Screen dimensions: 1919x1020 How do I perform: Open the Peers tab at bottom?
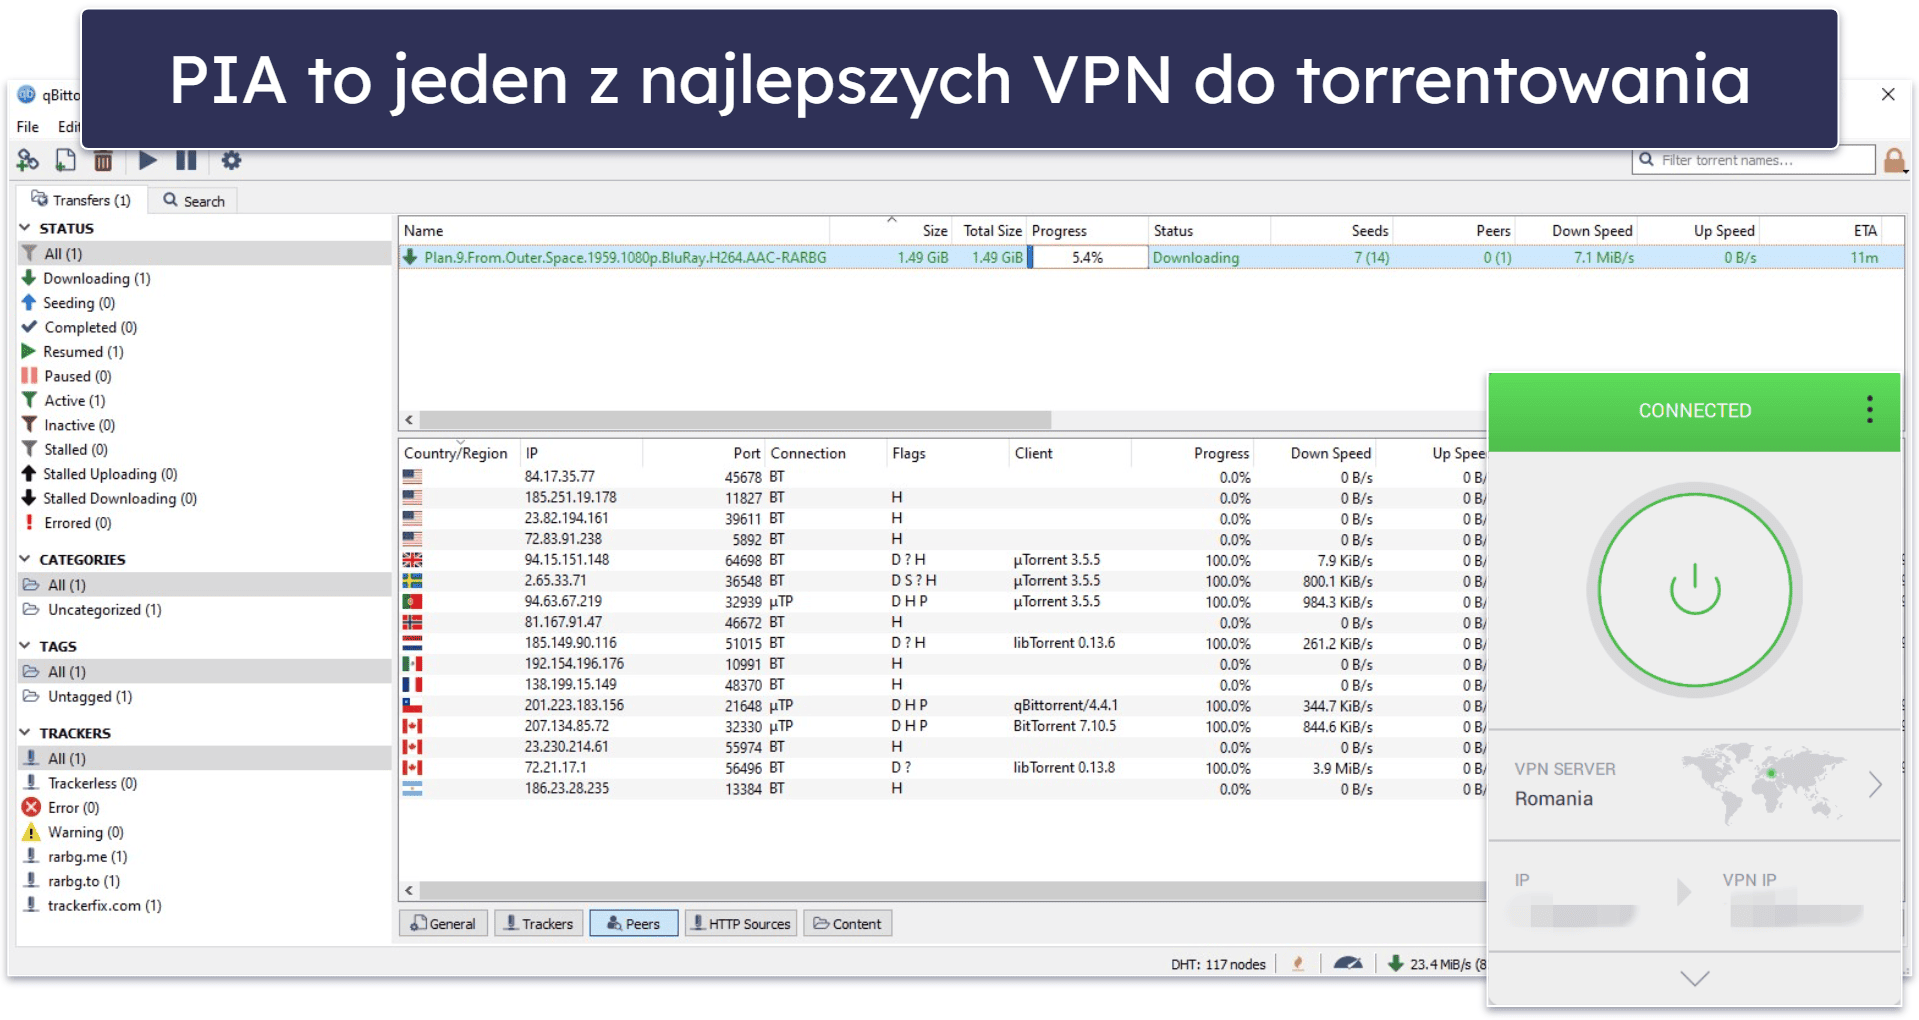pyautogui.click(x=634, y=924)
